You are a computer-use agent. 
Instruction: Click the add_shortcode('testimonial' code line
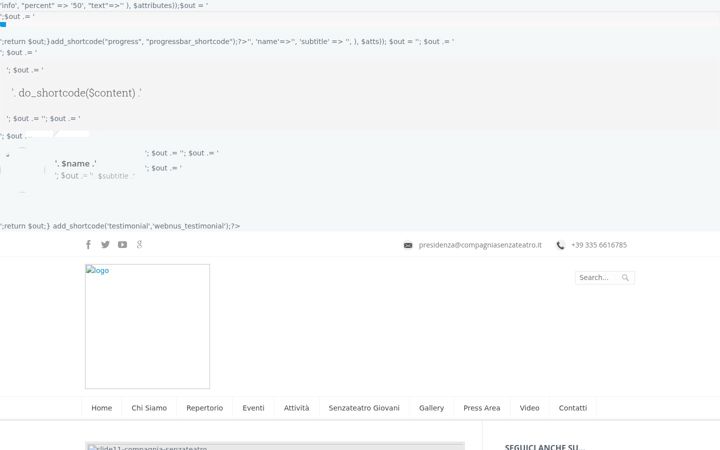pos(120,226)
